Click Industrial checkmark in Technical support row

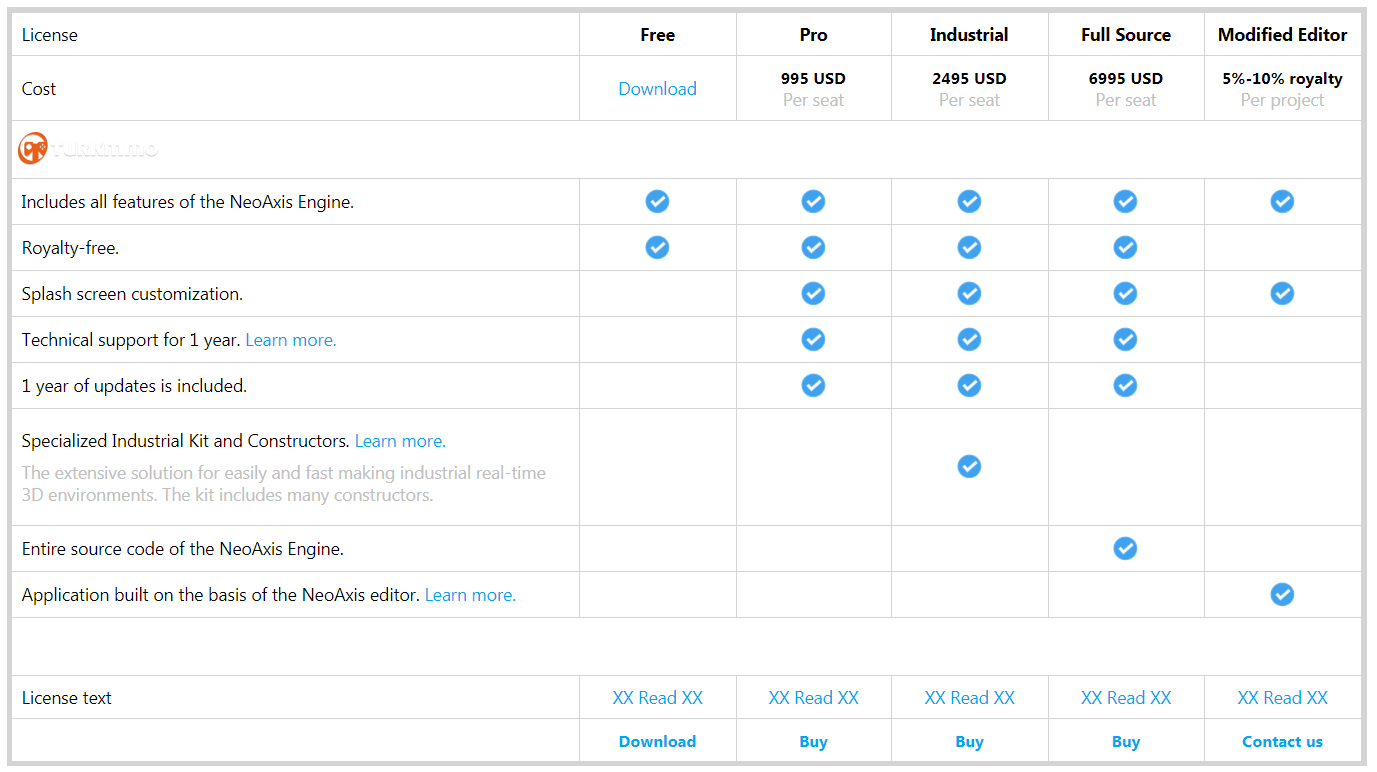tap(969, 339)
